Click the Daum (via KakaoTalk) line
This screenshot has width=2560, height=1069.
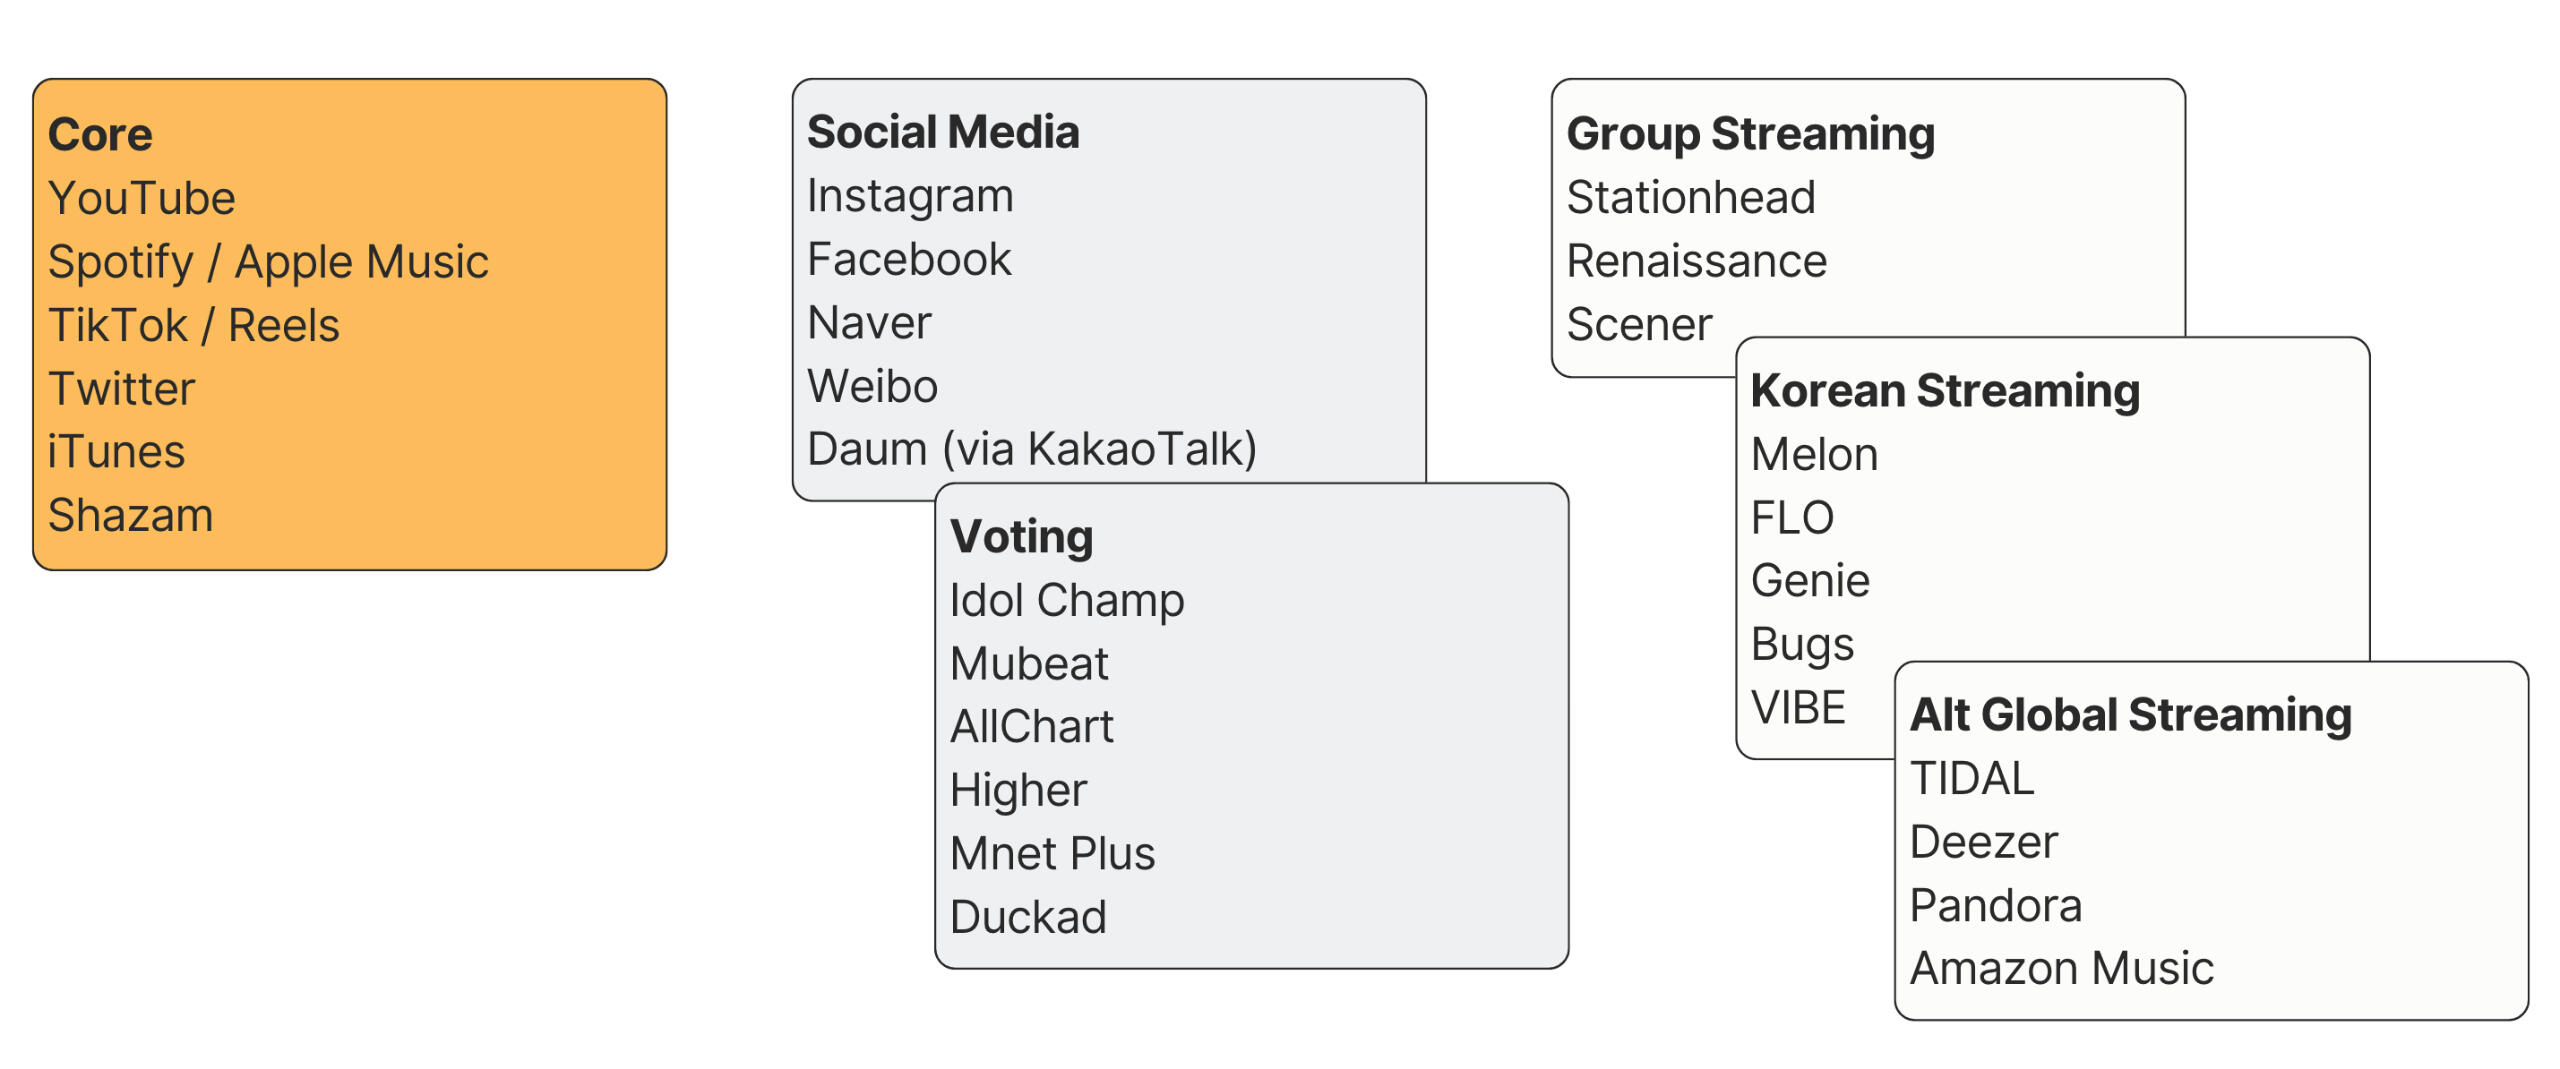1031,449
